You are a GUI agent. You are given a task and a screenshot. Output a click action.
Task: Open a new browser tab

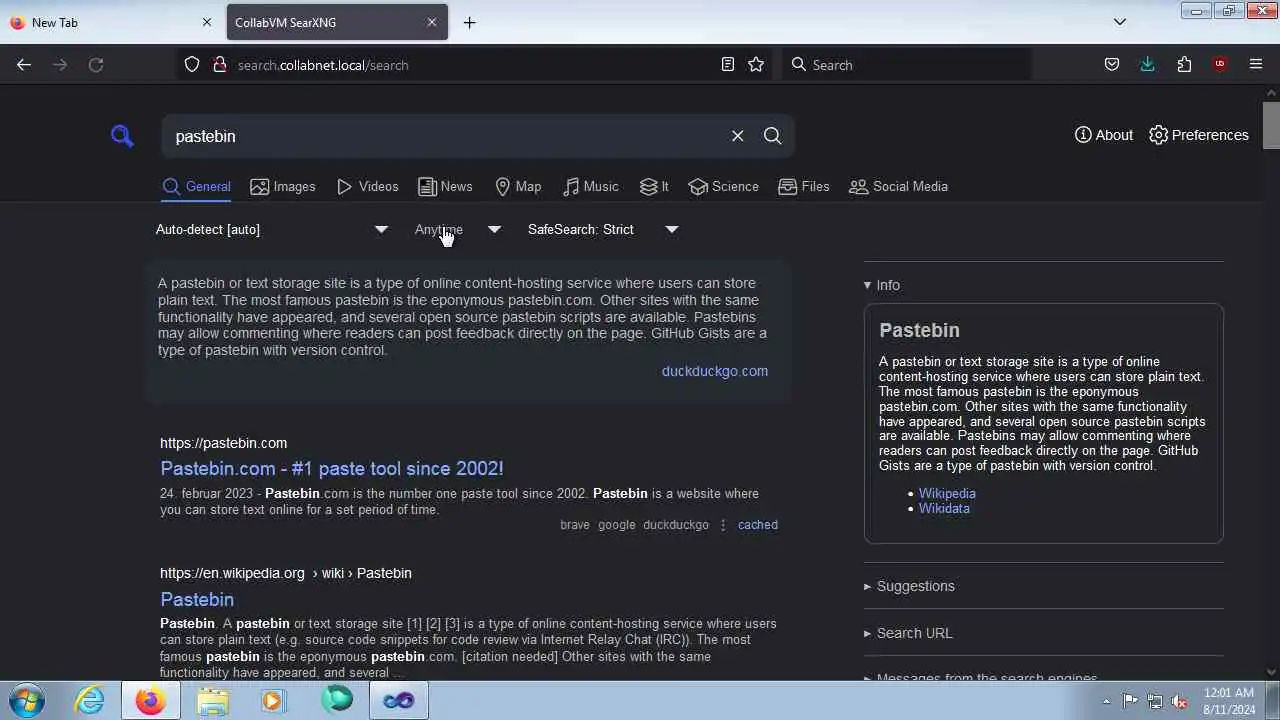[x=469, y=22]
